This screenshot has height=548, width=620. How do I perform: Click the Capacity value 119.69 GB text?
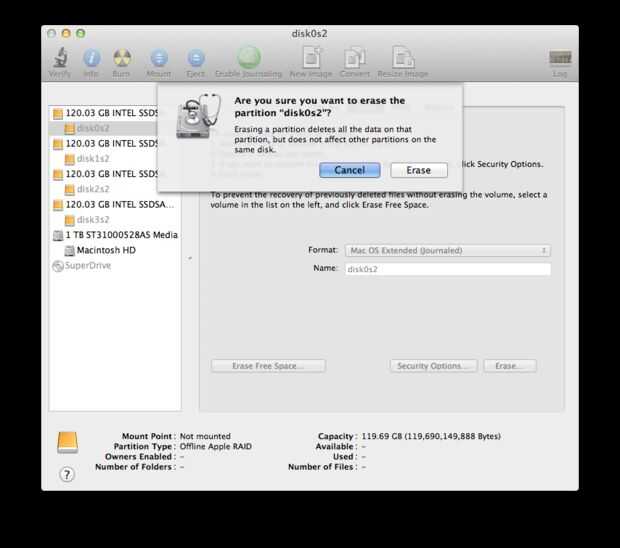tap(431, 436)
